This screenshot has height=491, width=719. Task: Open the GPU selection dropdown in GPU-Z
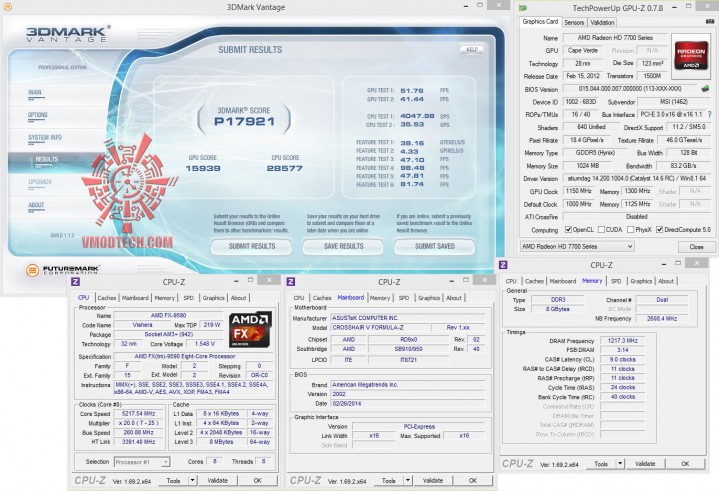pos(577,247)
